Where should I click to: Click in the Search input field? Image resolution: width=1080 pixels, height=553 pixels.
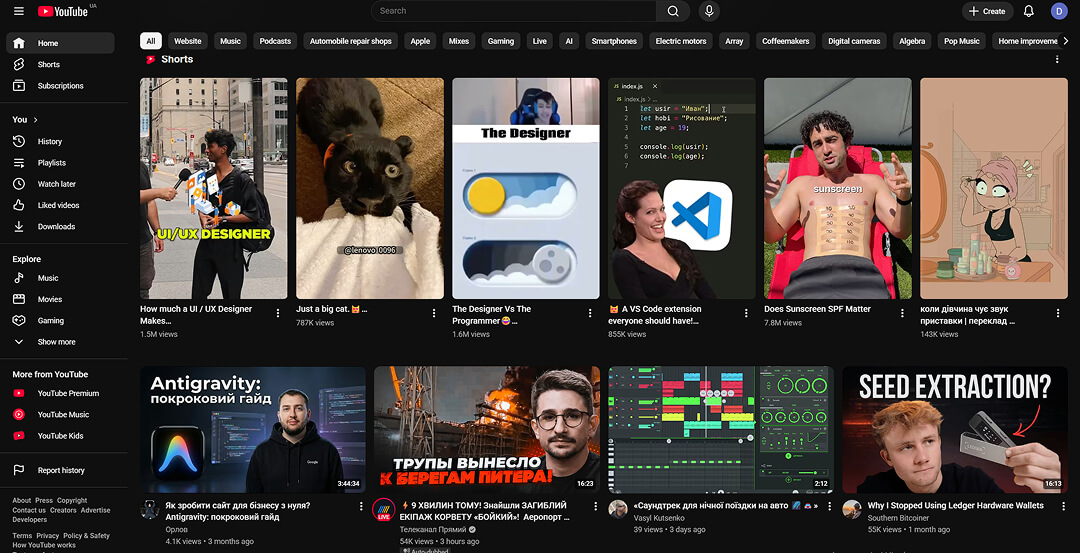click(514, 11)
